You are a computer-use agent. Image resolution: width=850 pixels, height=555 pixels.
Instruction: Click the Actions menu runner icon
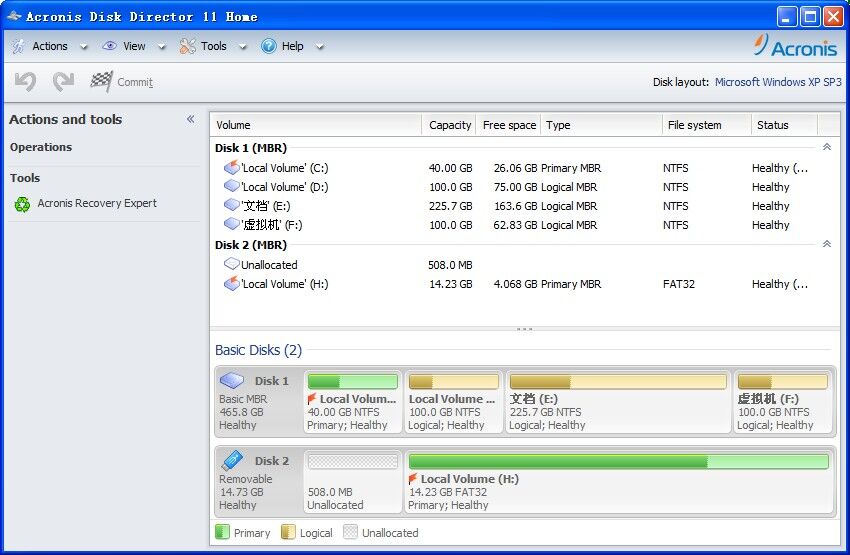coord(18,47)
